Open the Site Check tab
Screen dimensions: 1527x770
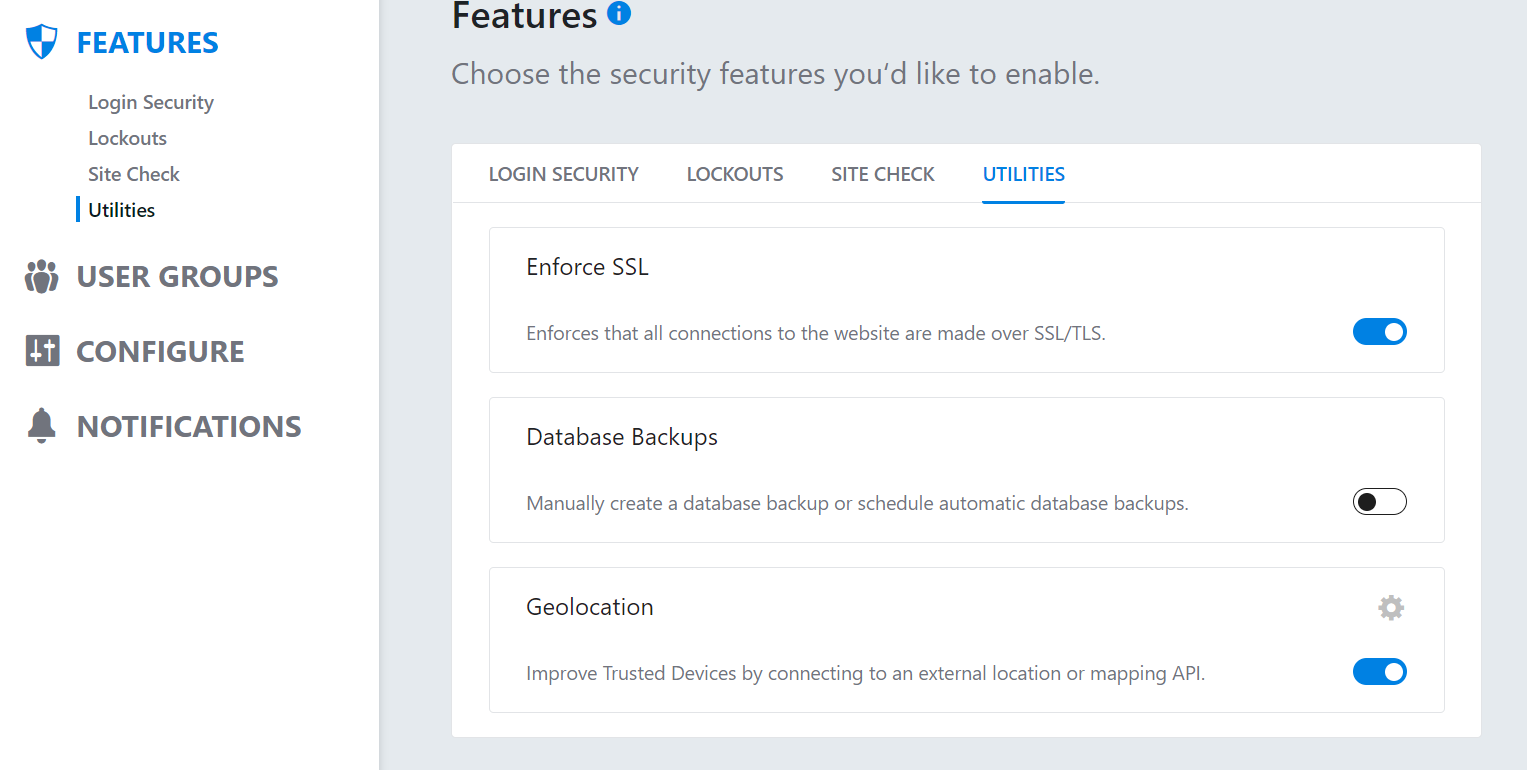coord(883,174)
